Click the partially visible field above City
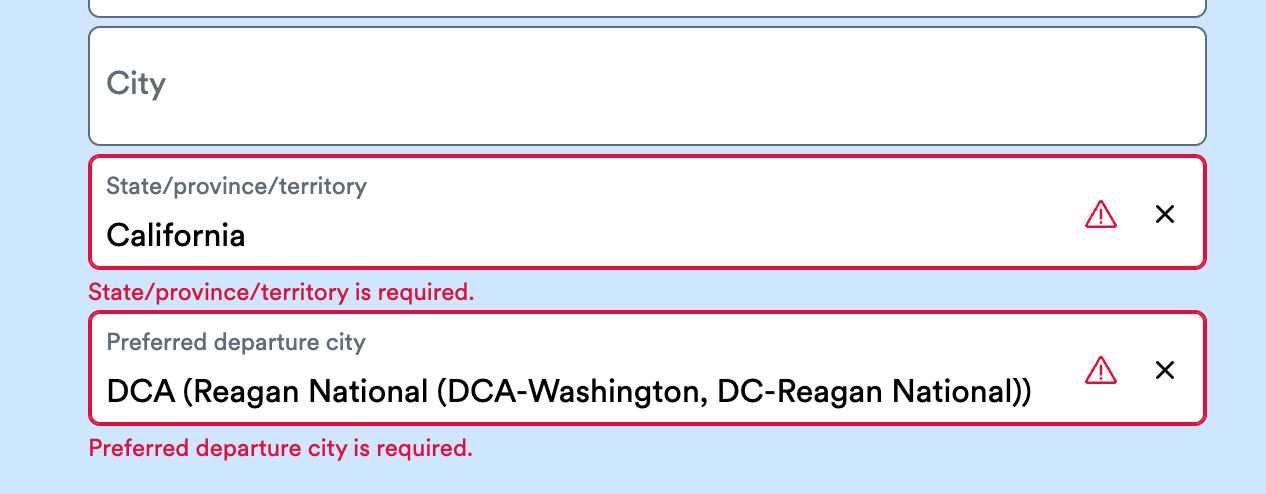 point(648,8)
